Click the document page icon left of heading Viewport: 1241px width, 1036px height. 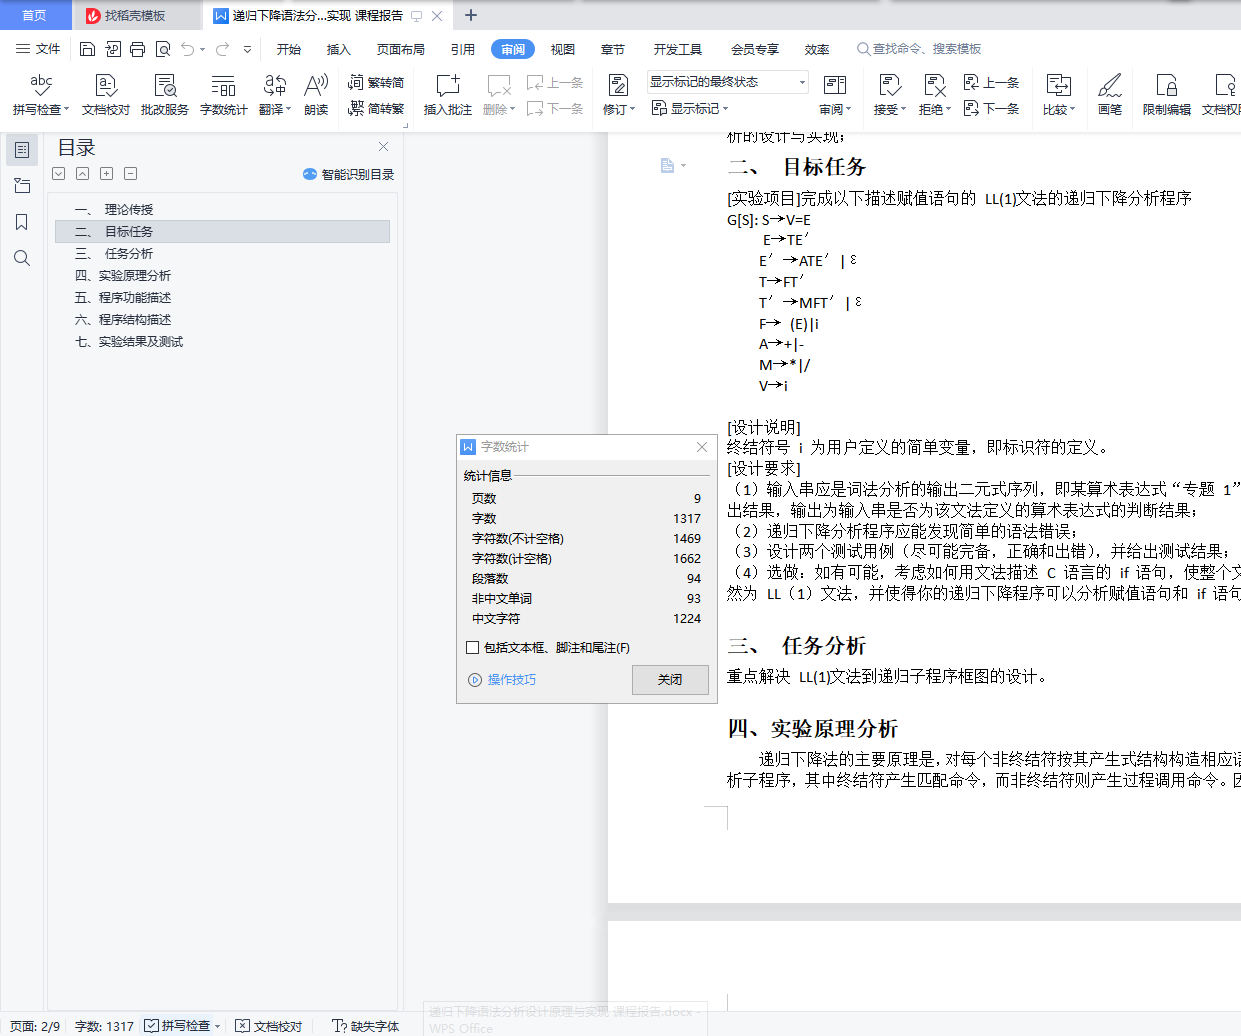(x=667, y=165)
